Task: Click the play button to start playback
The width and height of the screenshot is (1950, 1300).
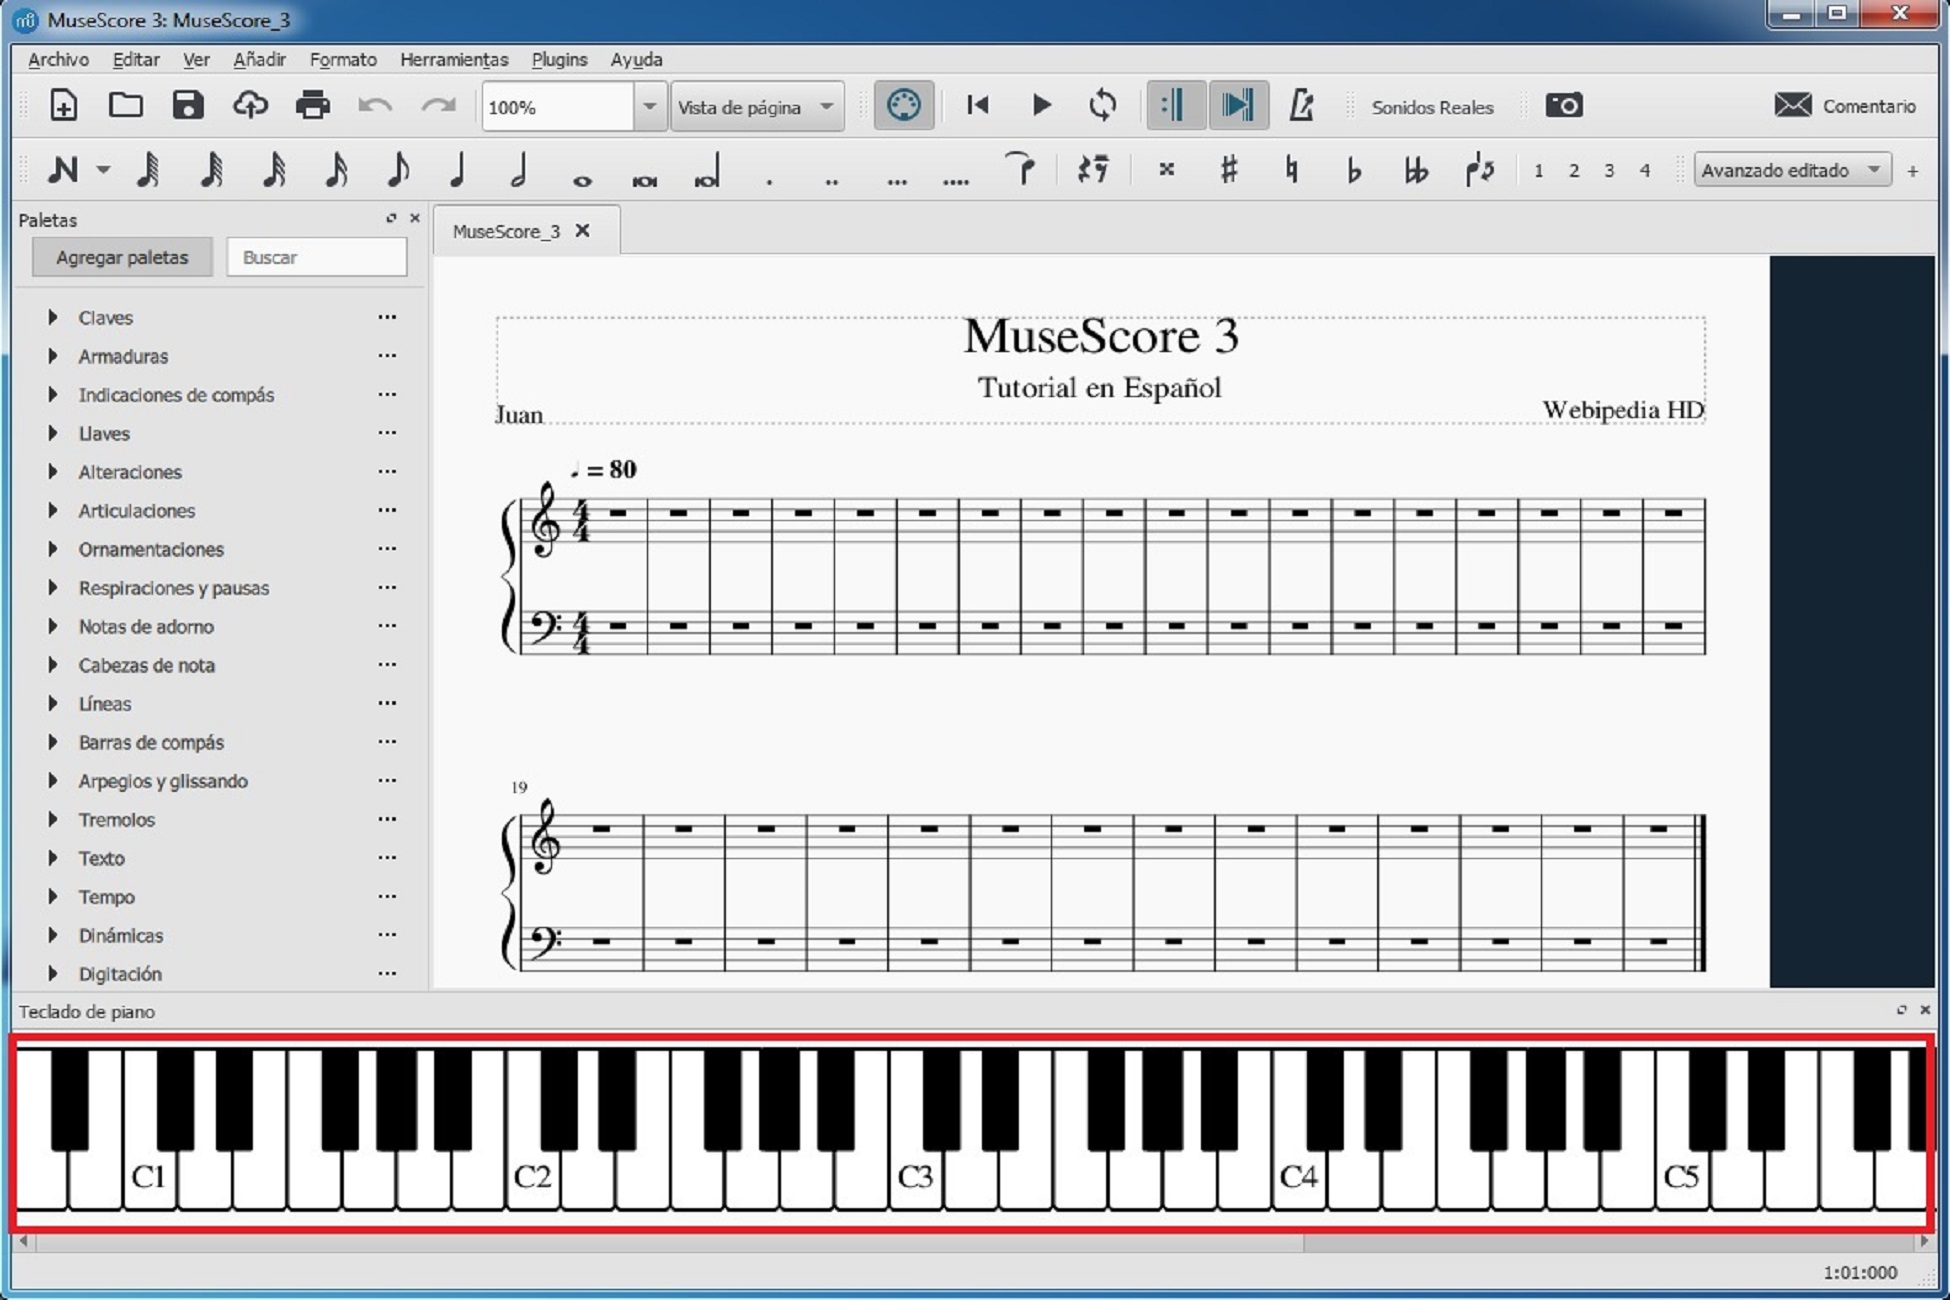Action: [1040, 106]
